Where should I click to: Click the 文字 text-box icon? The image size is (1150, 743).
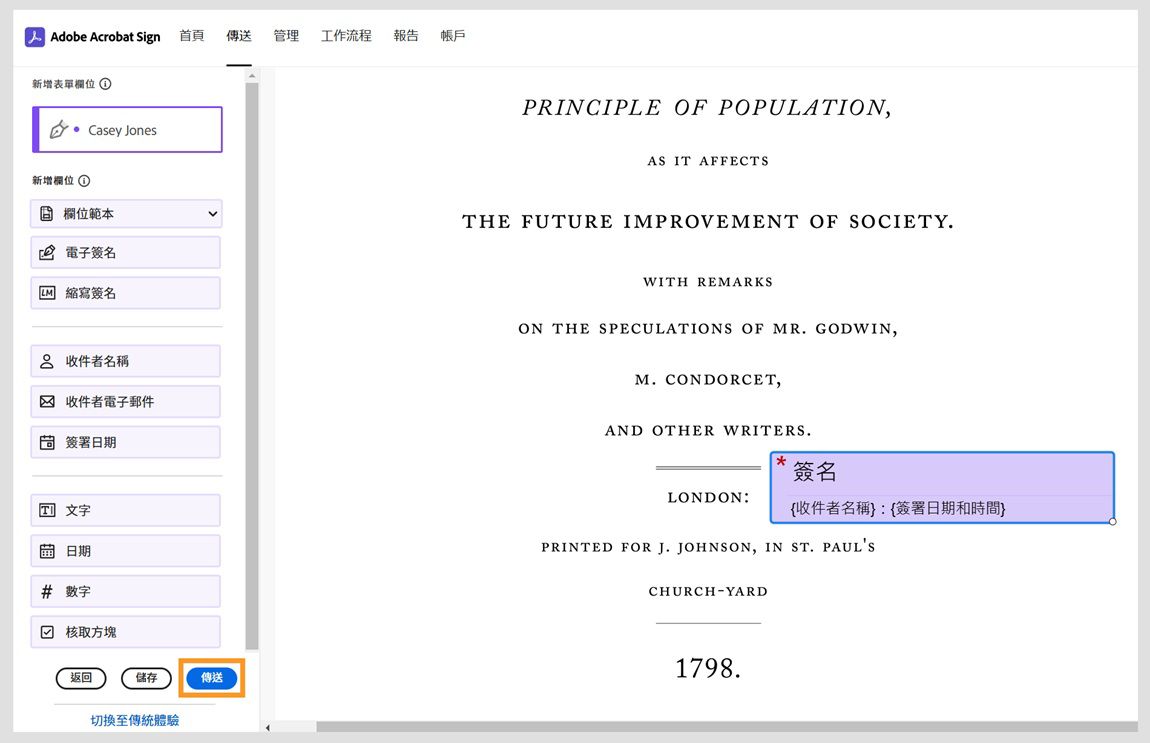pos(47,510)
